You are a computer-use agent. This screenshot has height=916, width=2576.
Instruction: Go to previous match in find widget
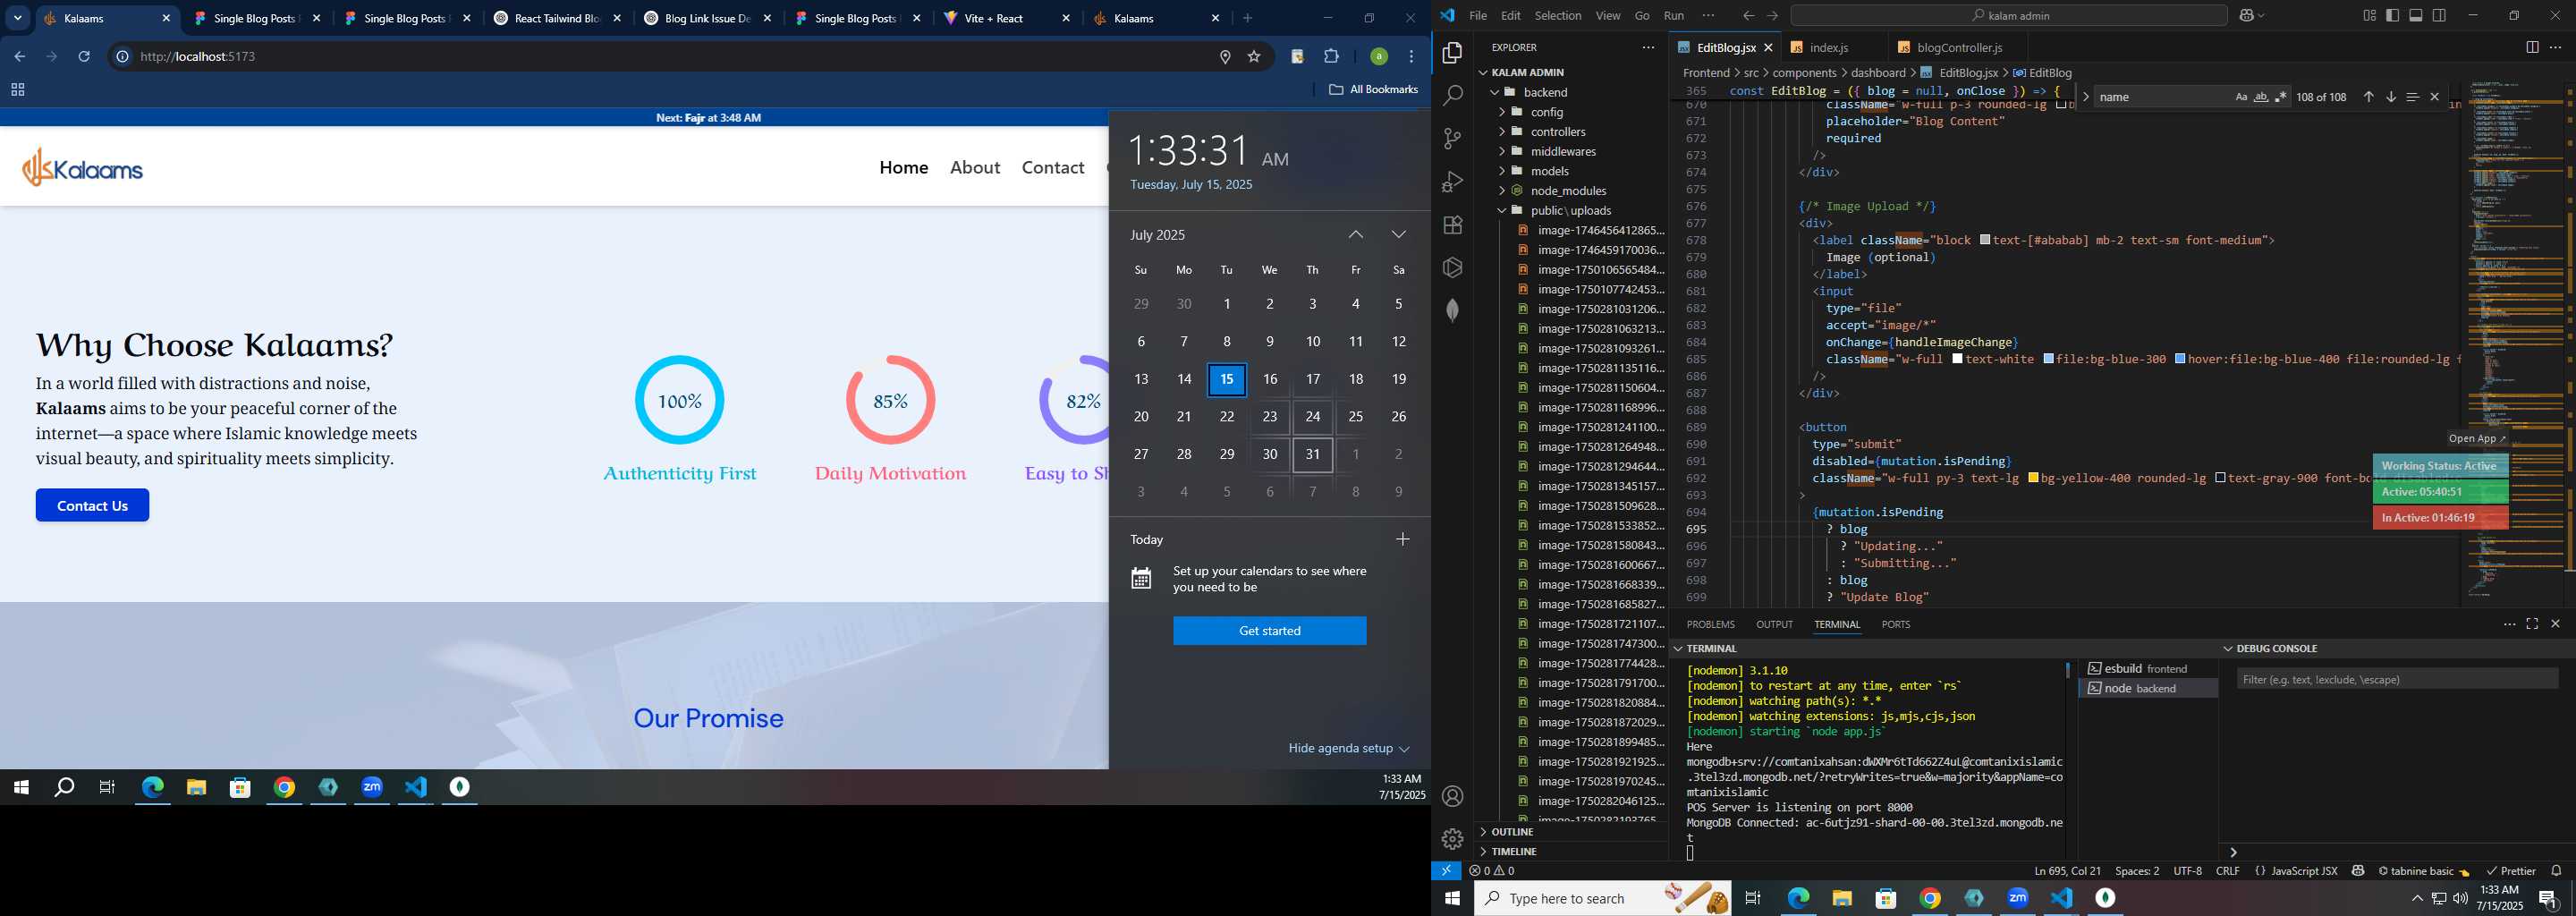coord(2368,97)
